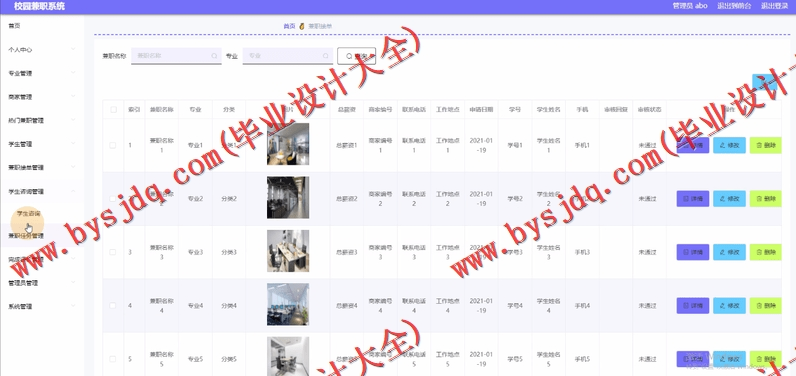This screenshot has width=796, height=376.
Task: Click the 查询 search button
Action: pyautogui.click(x=356, y=56)
